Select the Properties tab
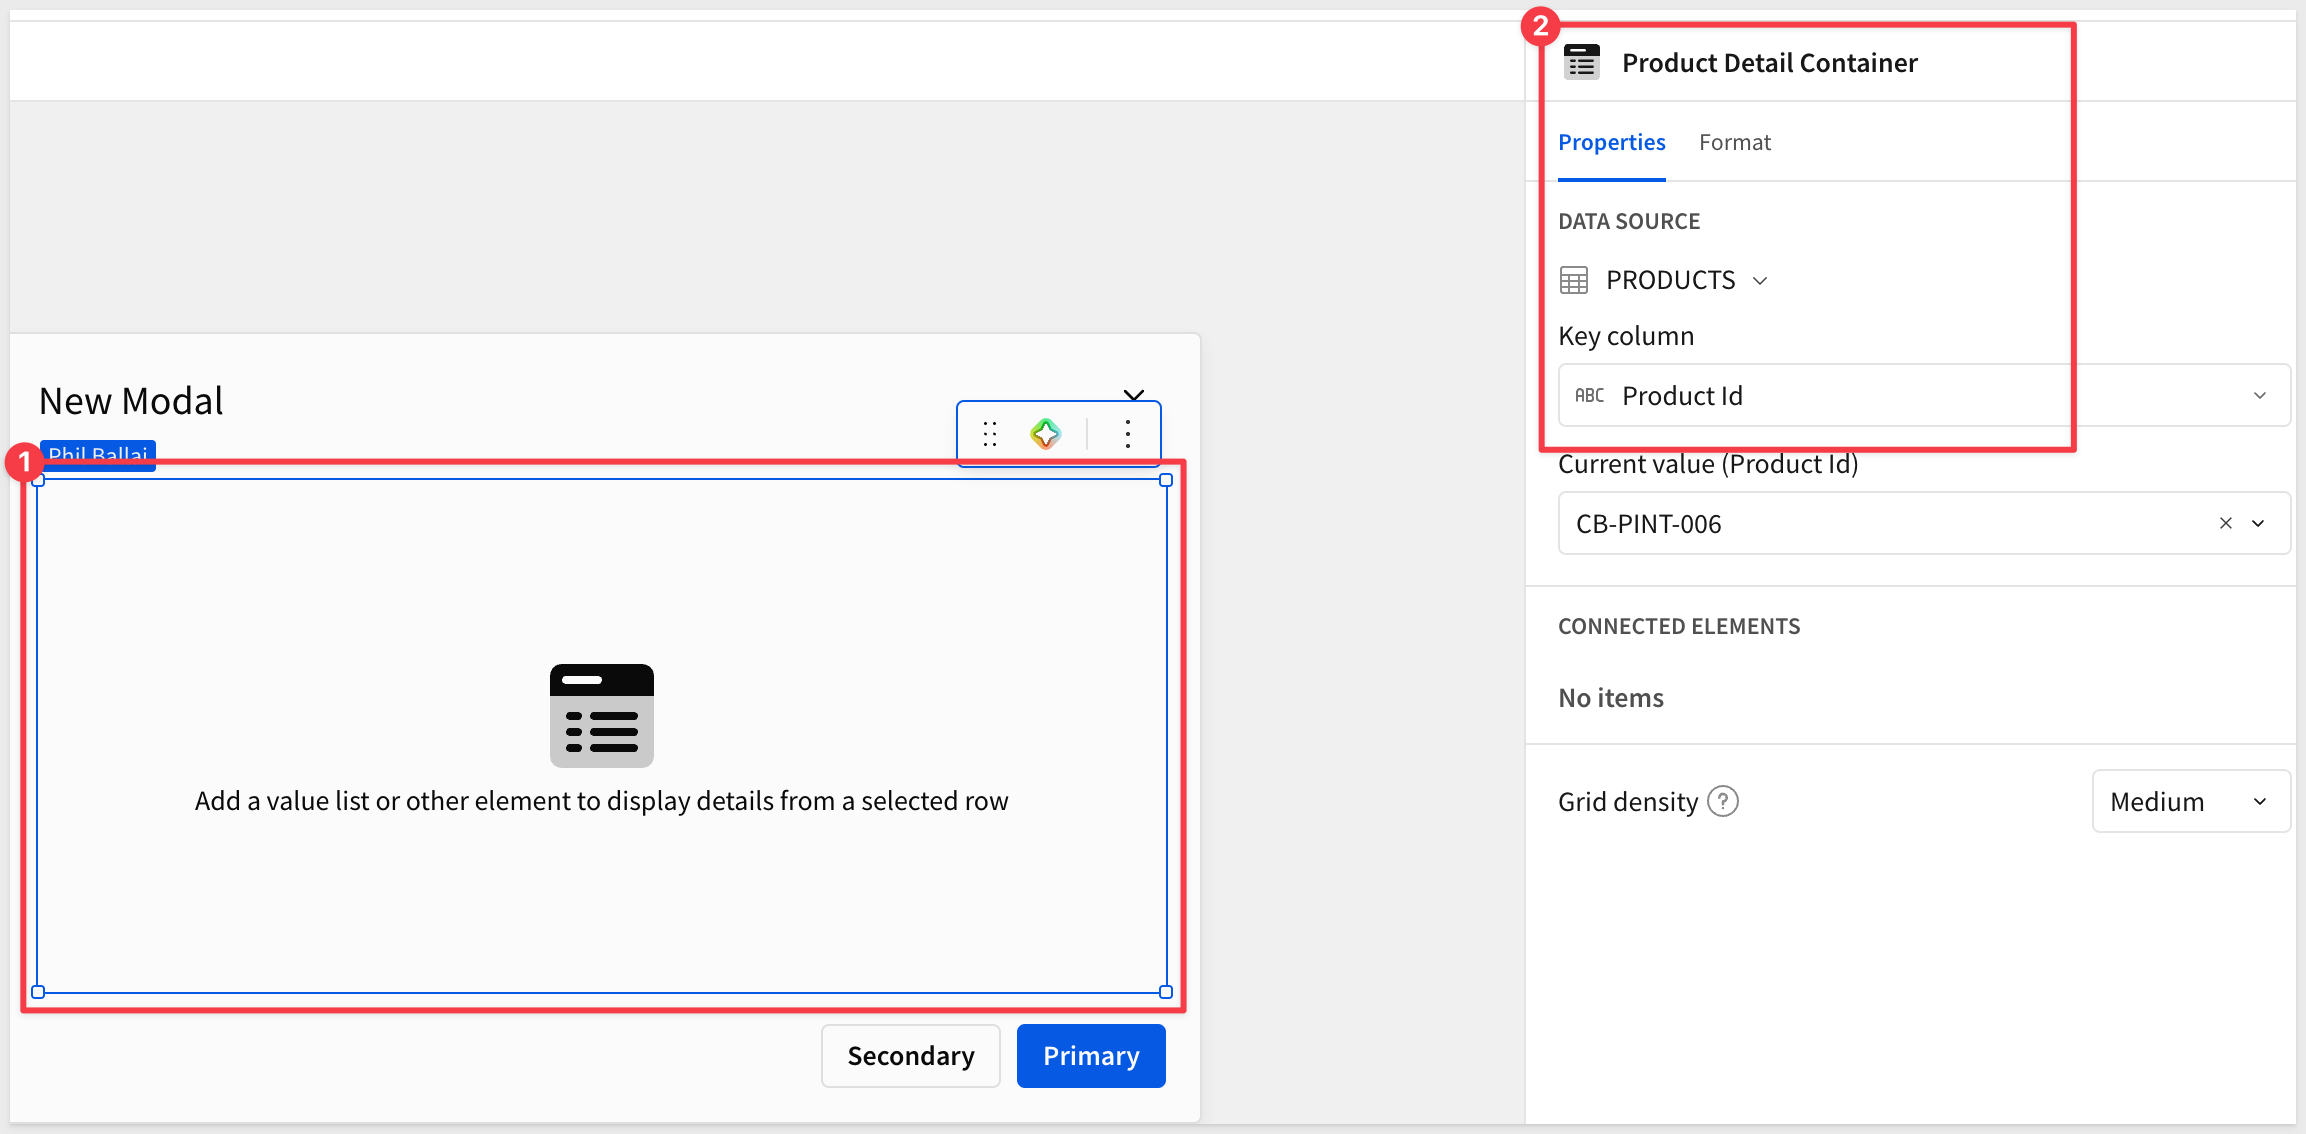Screen dimensions: 2306x1134 coord(1612,143)
